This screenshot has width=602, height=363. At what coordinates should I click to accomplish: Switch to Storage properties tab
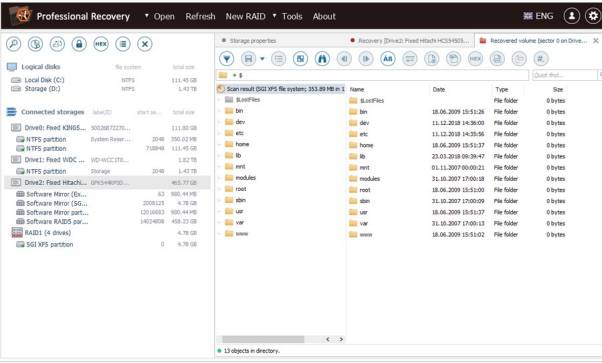coord(280,41)
